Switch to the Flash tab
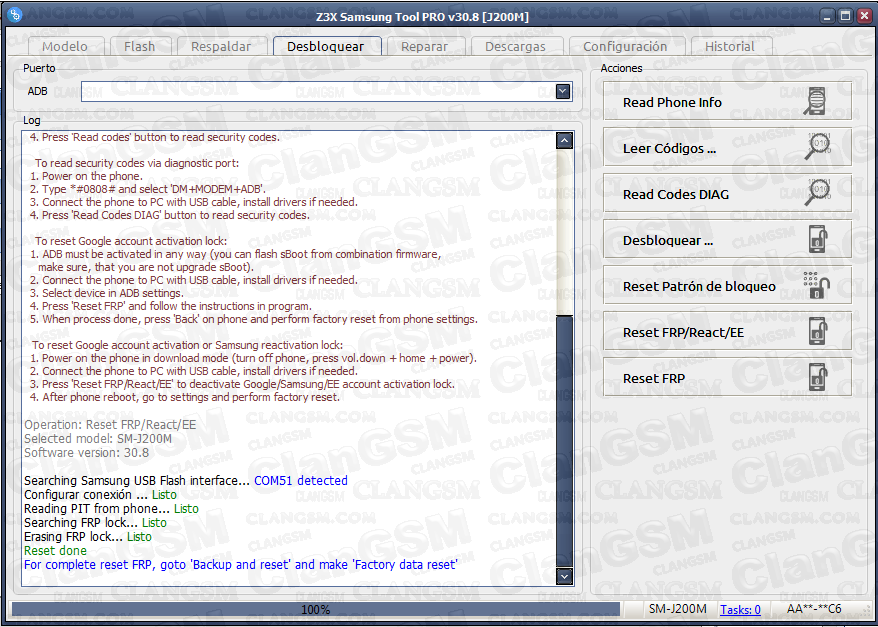This screenshot has height=627, width=878. pyautogui.click(x=139, y=46)
